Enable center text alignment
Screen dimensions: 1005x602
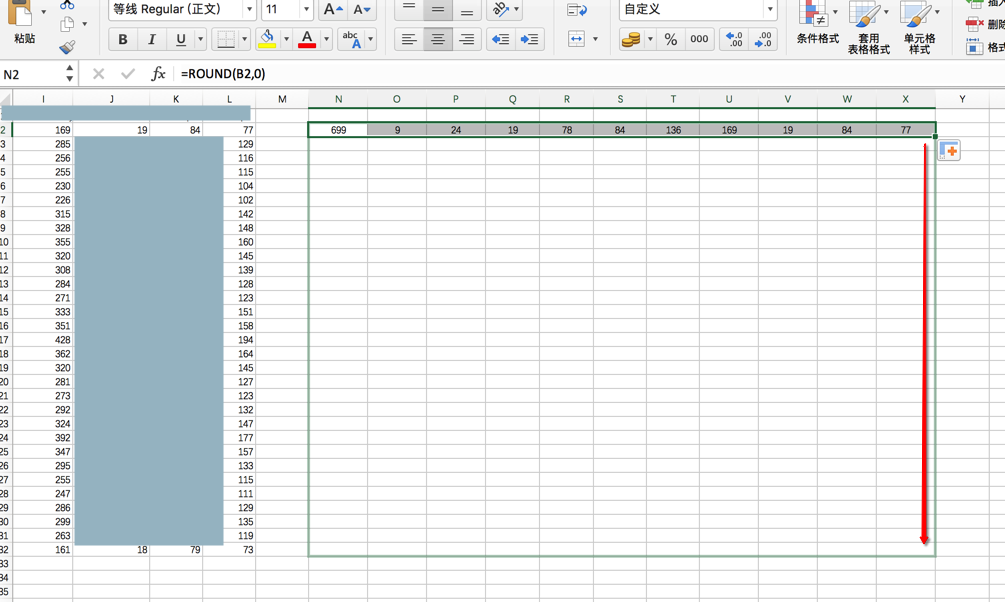coord(438,40)
